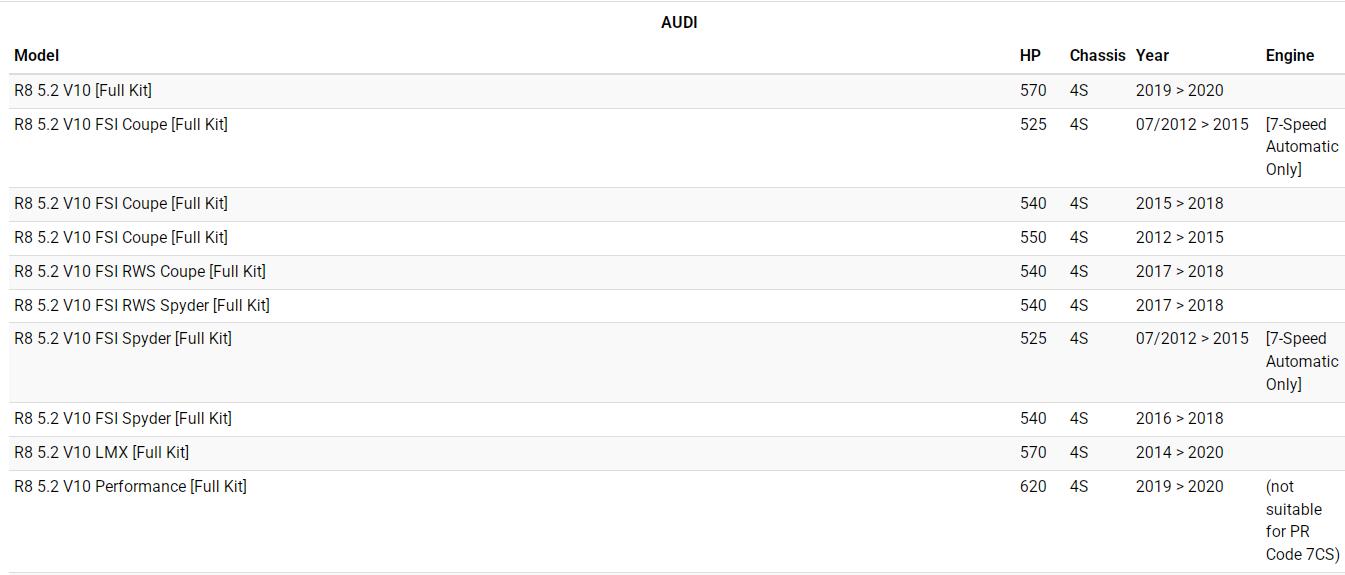Select the FSI Spyder model with 540 HP

[x=123, y=418]
